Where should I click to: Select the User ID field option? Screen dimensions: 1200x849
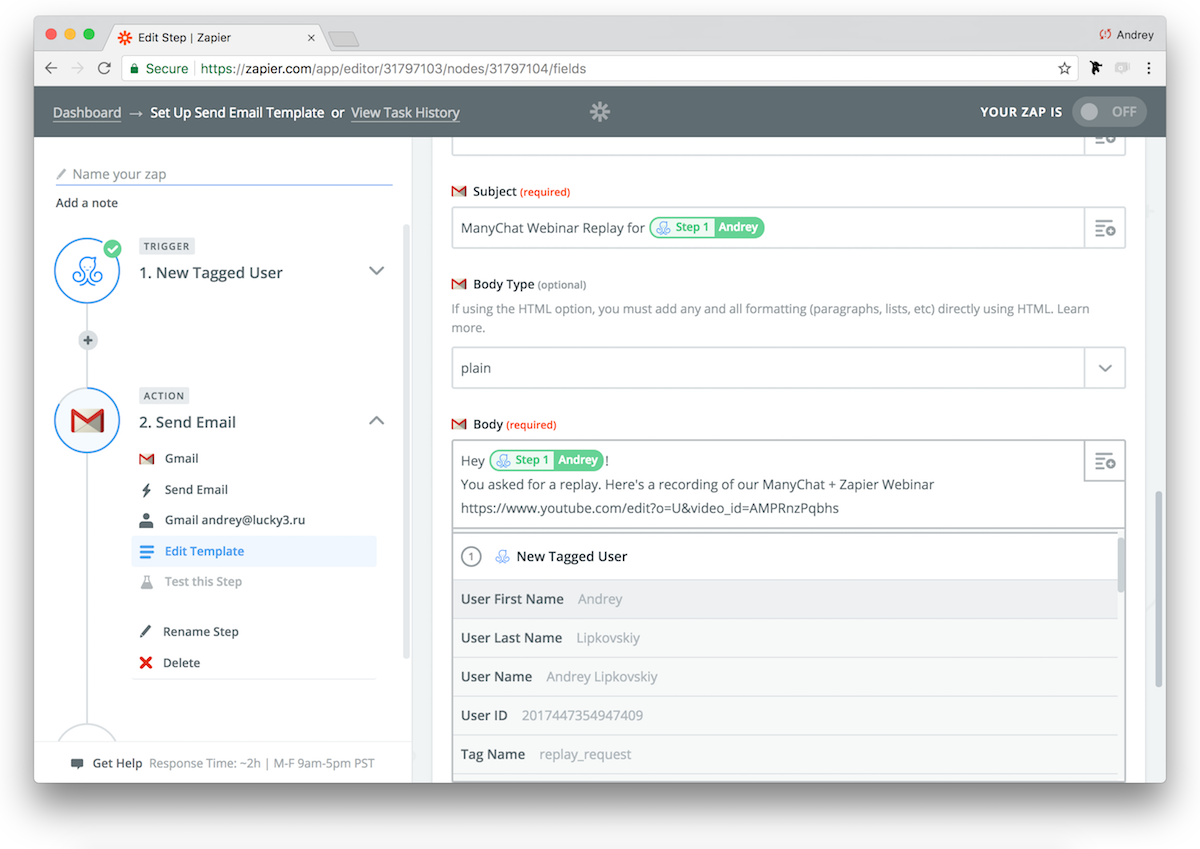click(x=785, y=716)
